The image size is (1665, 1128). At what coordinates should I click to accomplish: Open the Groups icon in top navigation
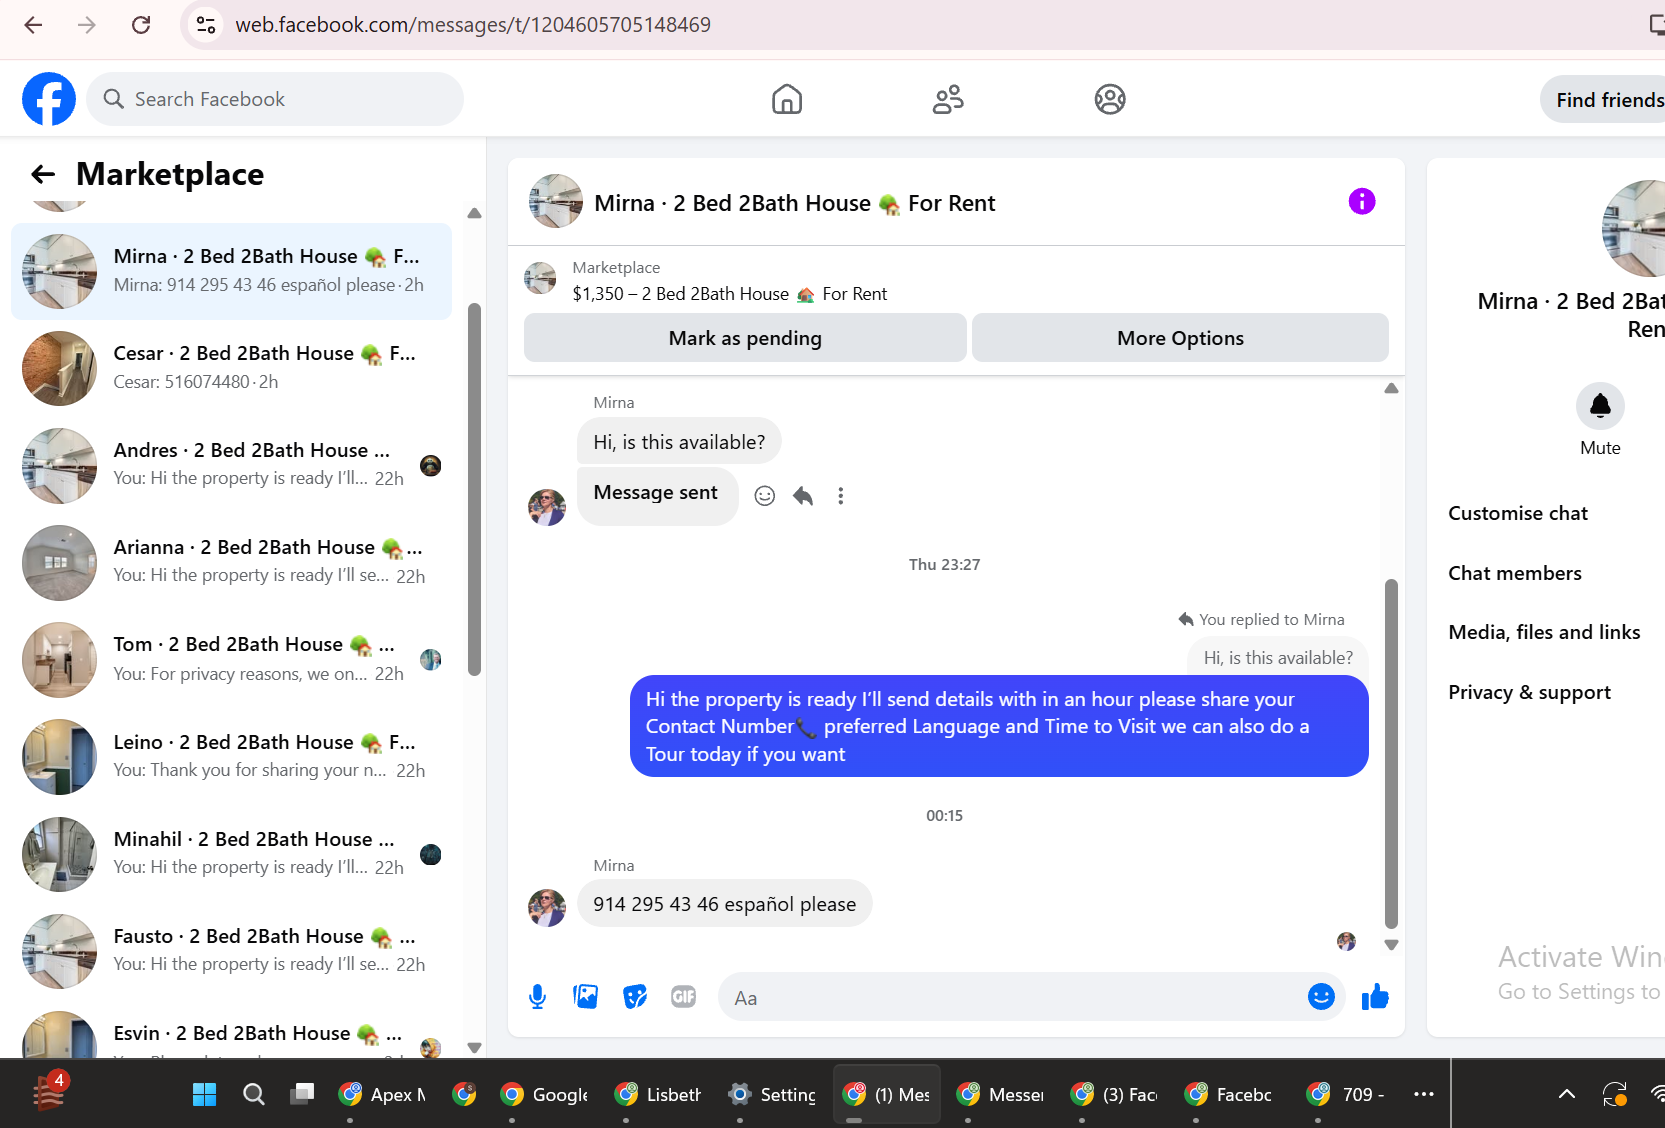[1110, 99]
